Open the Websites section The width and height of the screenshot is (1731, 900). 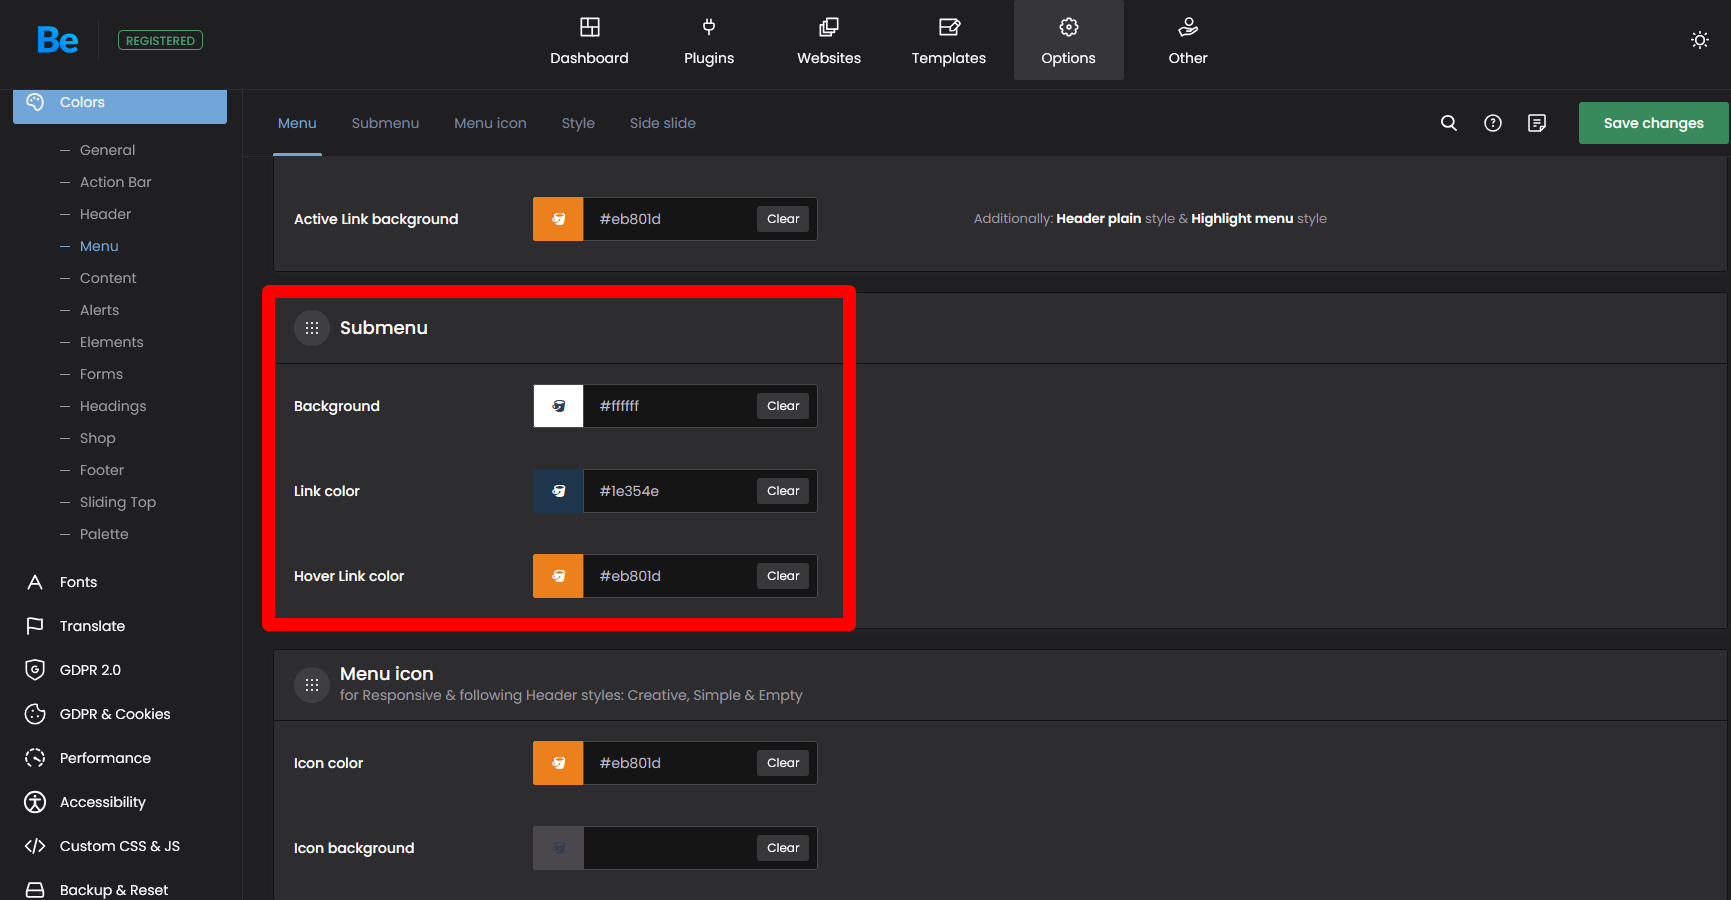(828, 41)
